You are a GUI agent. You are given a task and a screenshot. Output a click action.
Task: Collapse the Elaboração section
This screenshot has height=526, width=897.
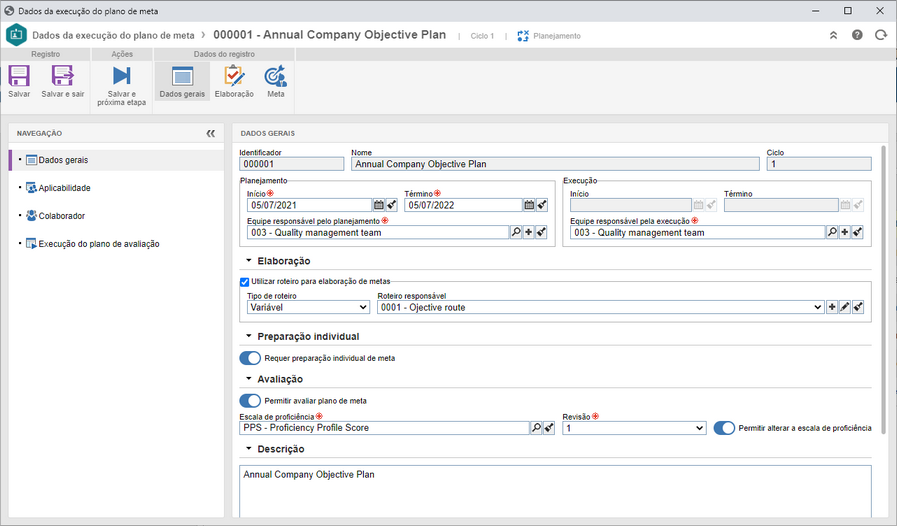coord(248,260)
